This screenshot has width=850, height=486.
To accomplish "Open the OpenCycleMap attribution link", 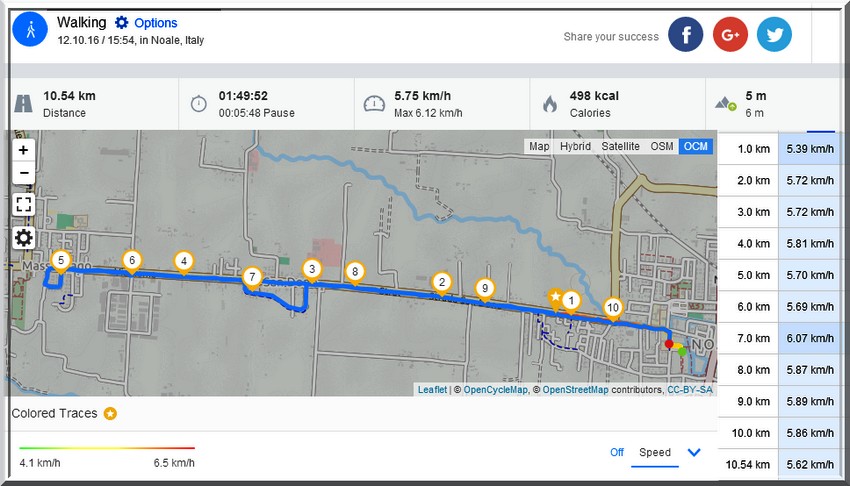I will click(x=495, y=390).
